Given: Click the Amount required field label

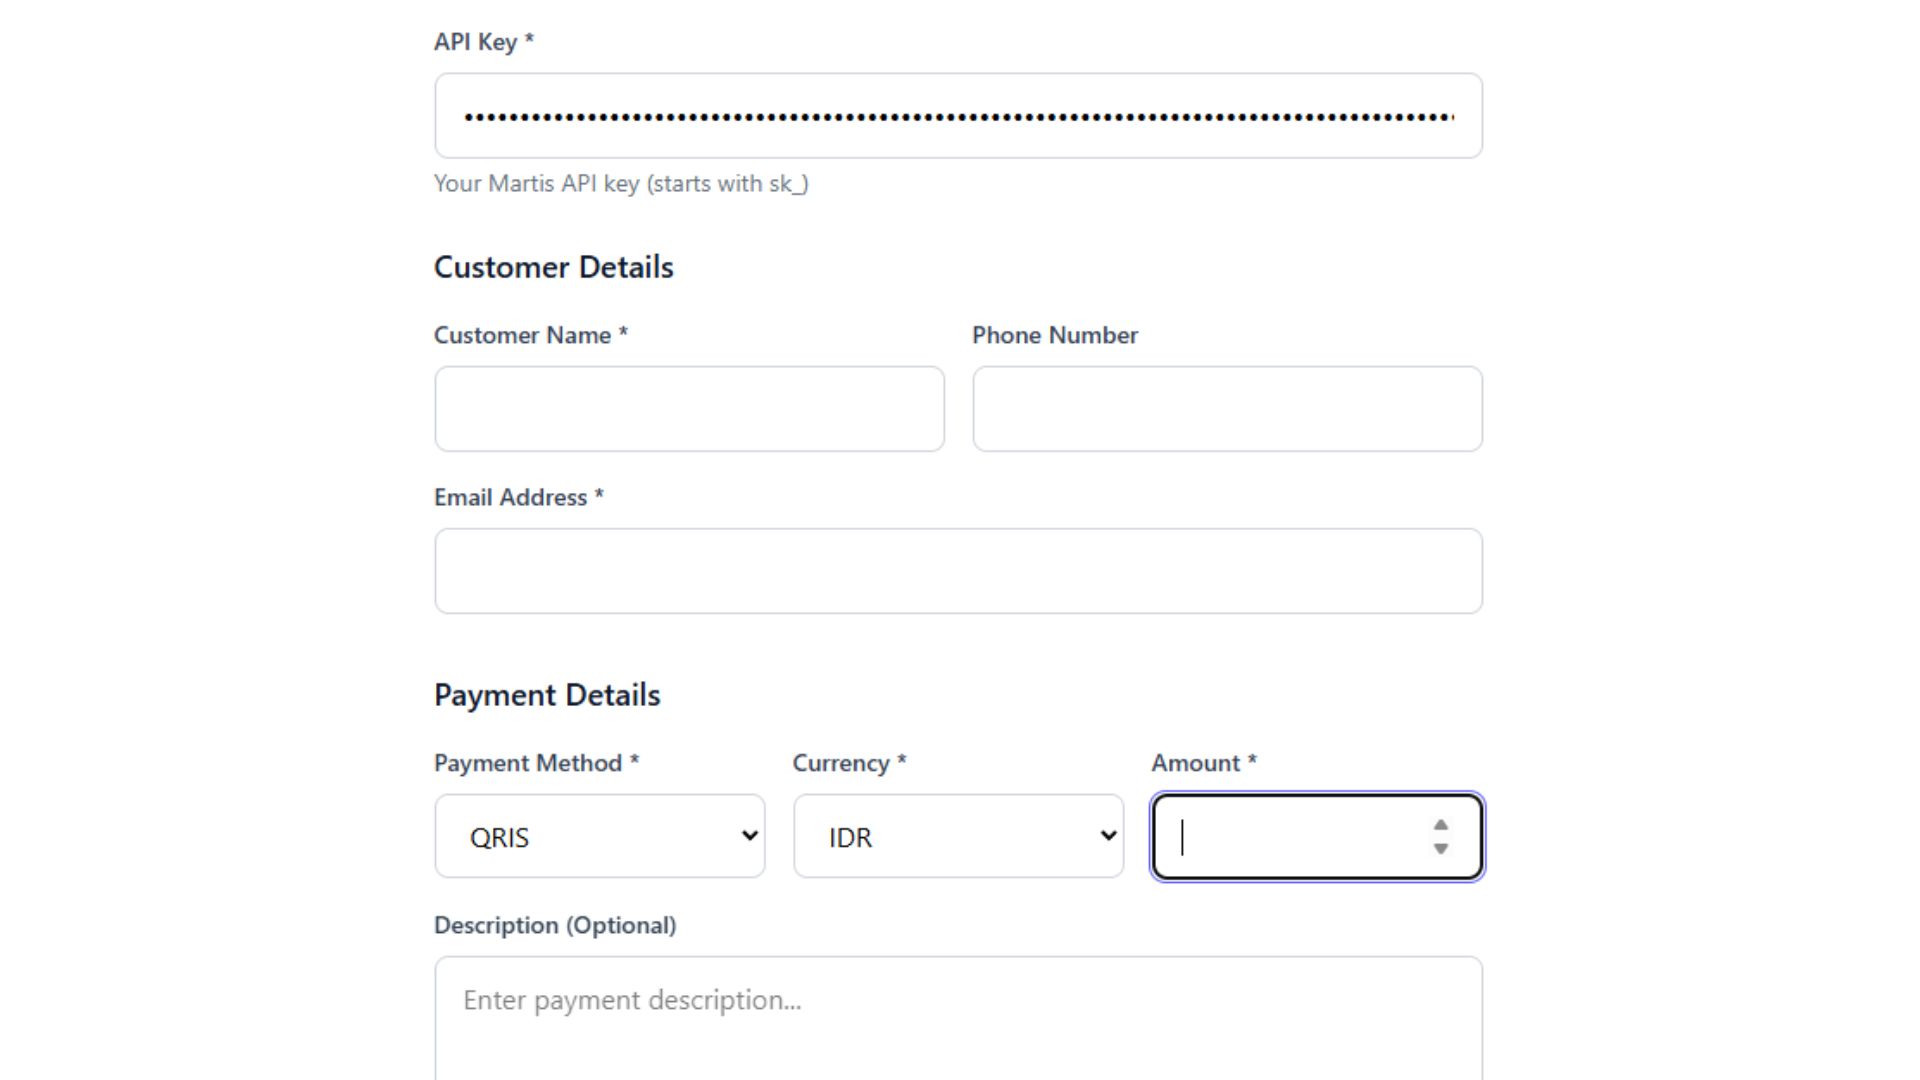Looking at the screenshot, I should pos(1202,762).
